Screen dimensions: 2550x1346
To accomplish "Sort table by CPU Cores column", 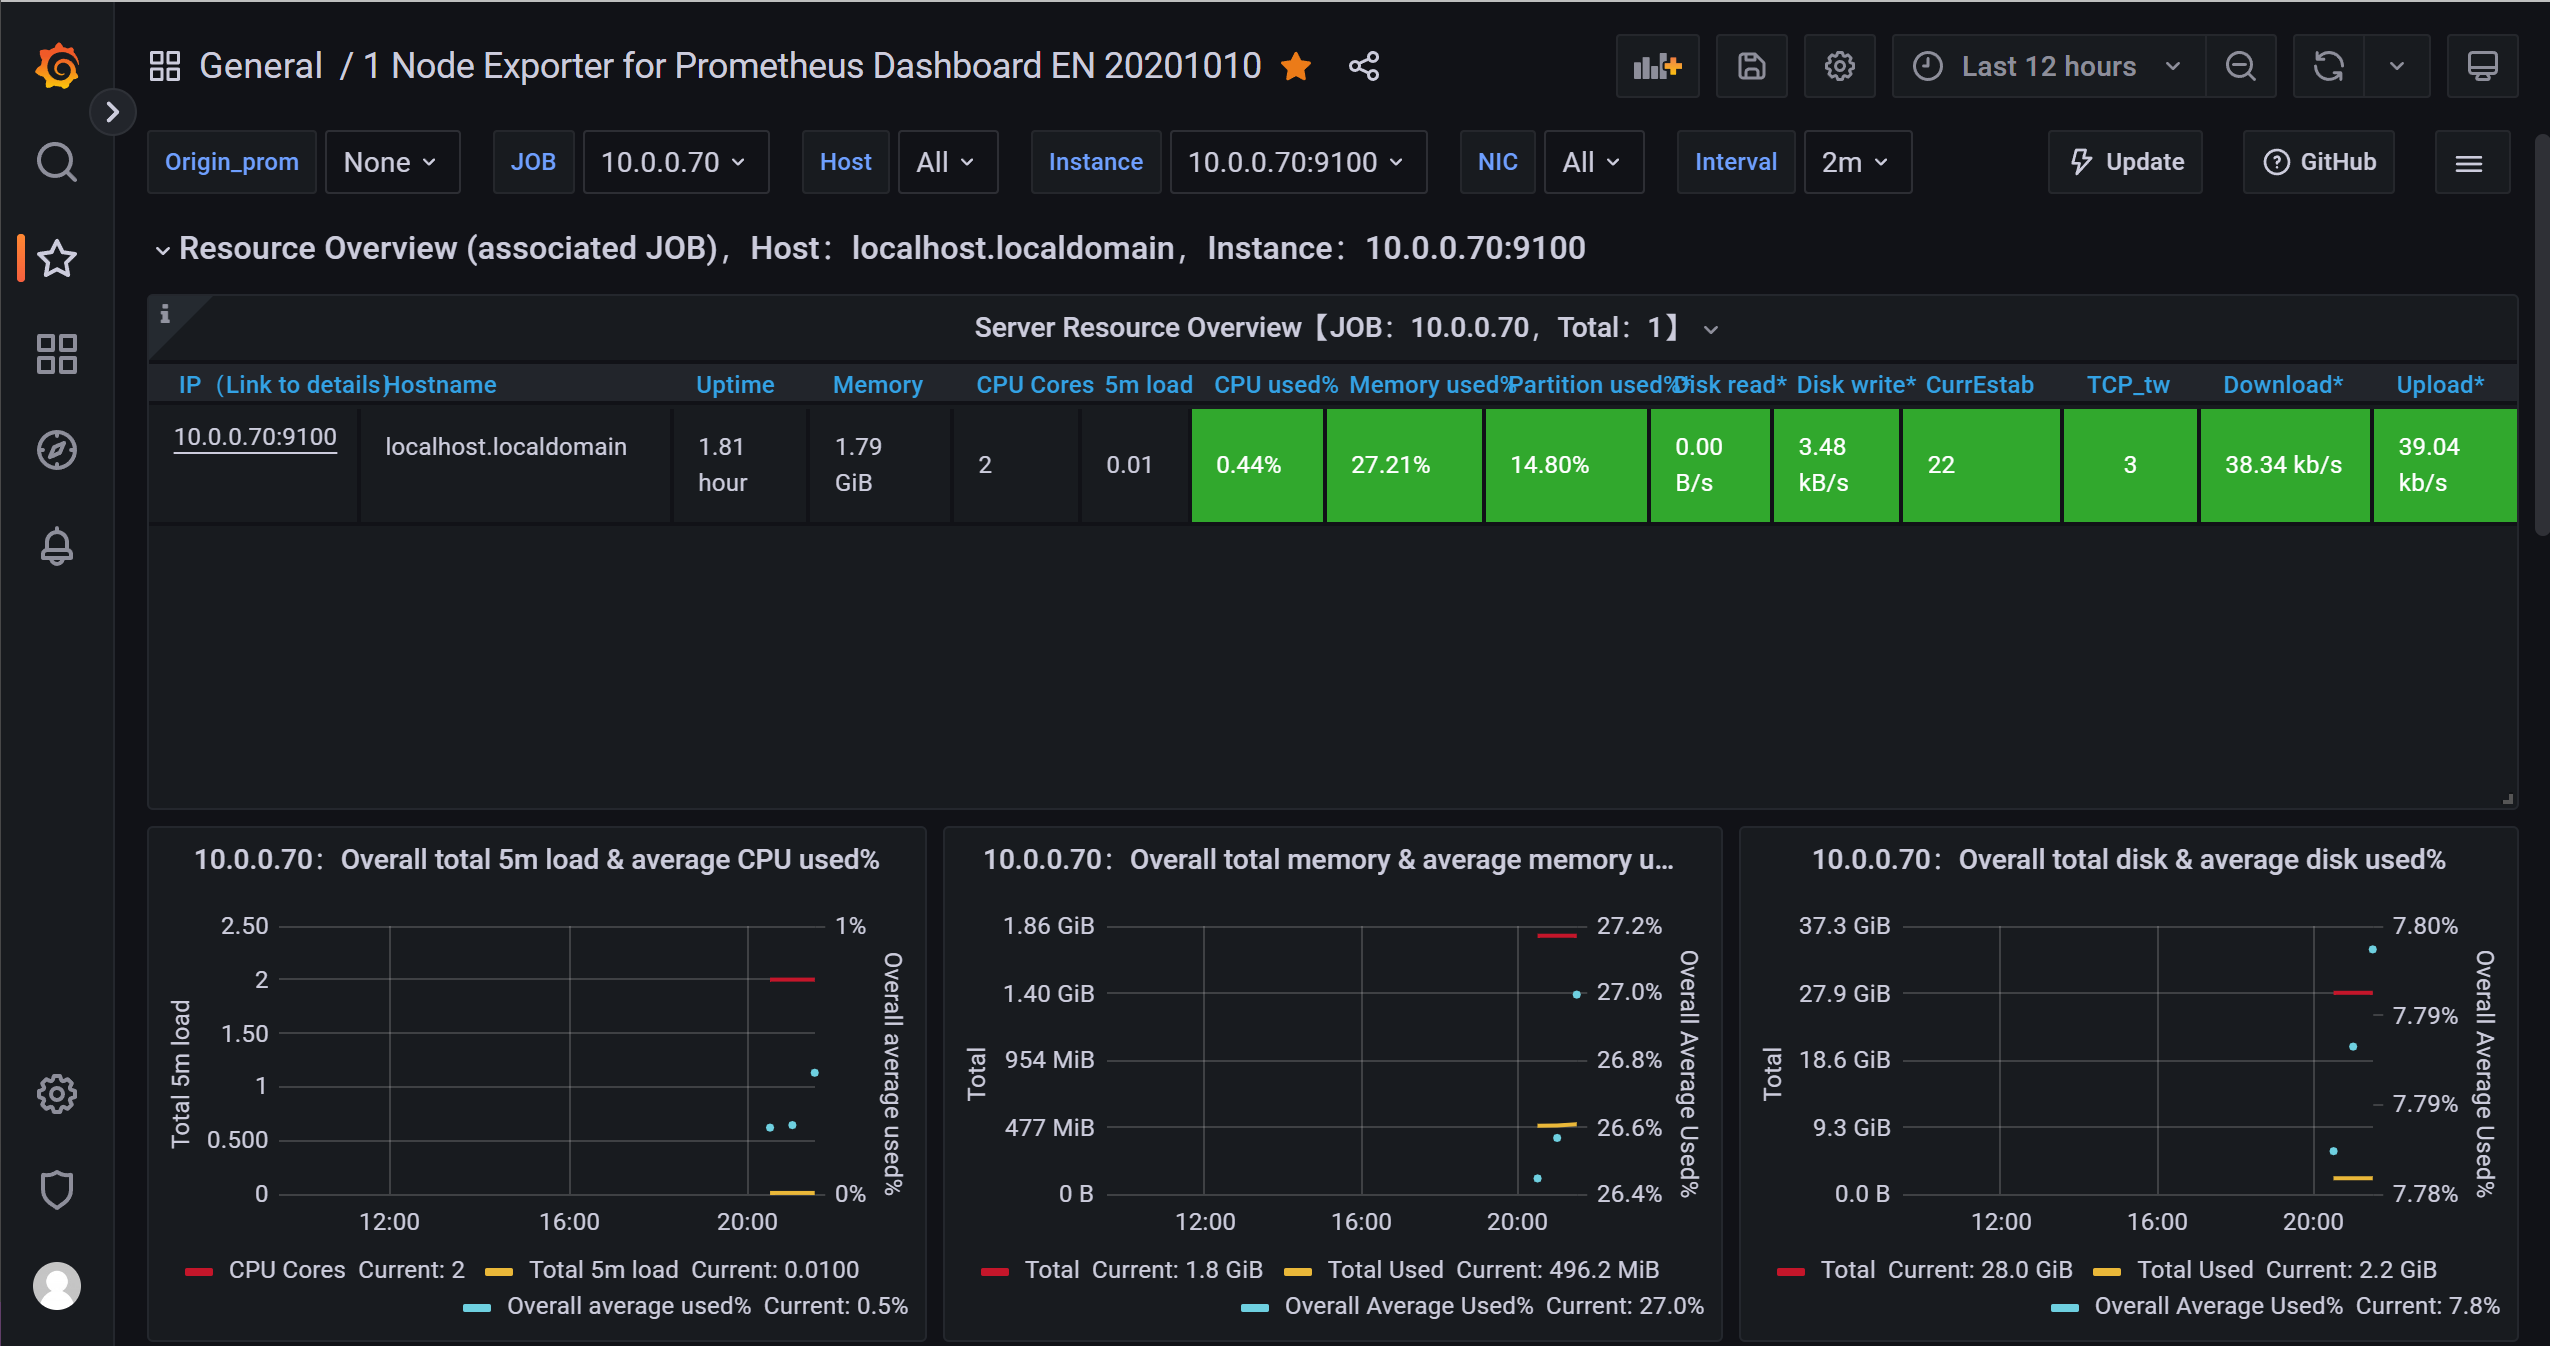I will tap(1034, 385).
